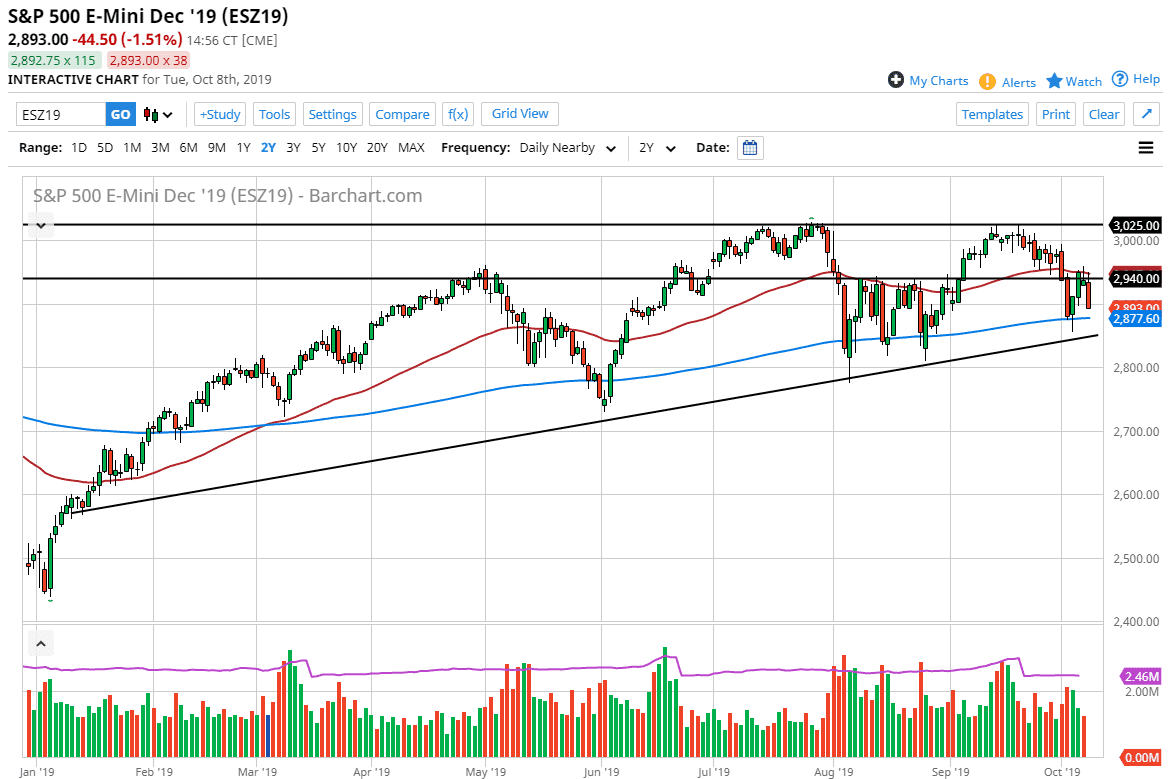This screenshot has height=779, width=1171.
Task: Click the Clear button
Action: pos(1104,114)
